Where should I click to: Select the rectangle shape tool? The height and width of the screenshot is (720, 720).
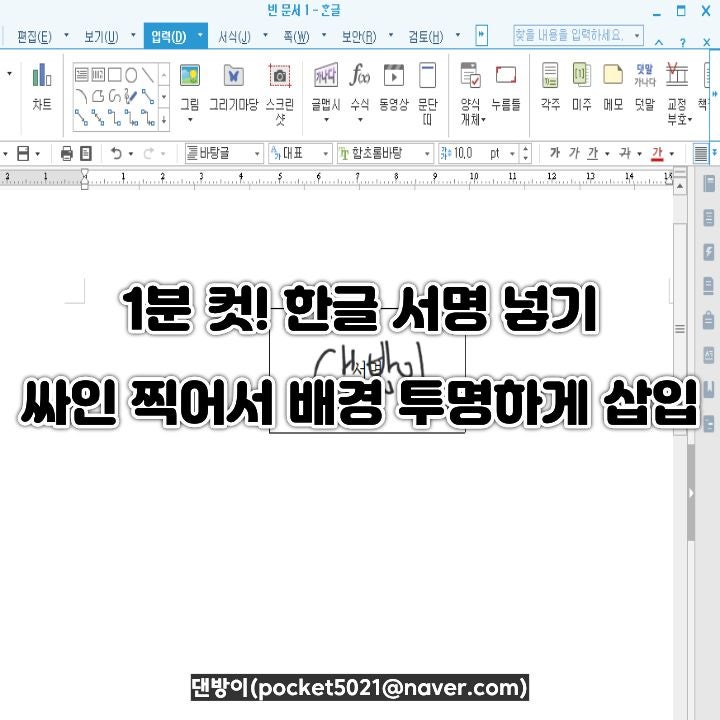114,75
